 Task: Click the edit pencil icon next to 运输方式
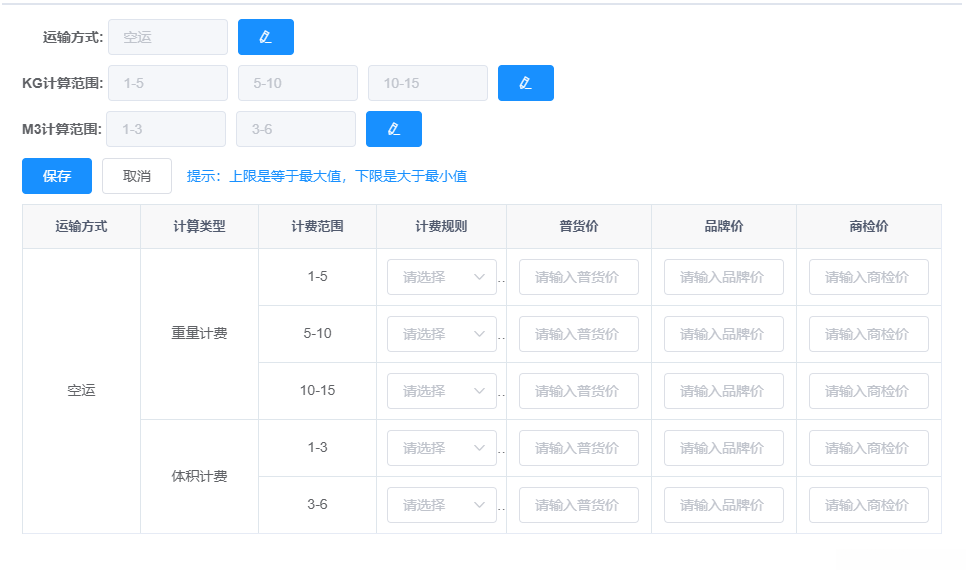267,37
